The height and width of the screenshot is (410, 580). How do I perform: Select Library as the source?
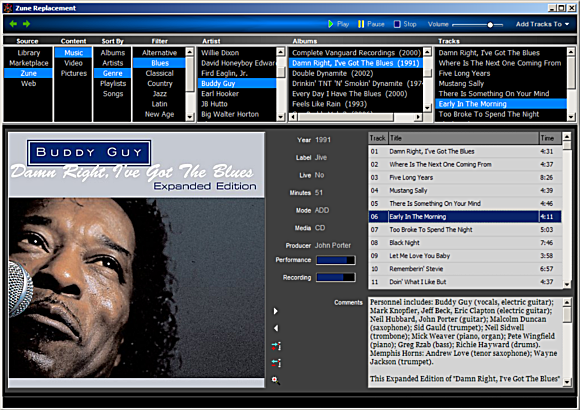coord(28,53)
